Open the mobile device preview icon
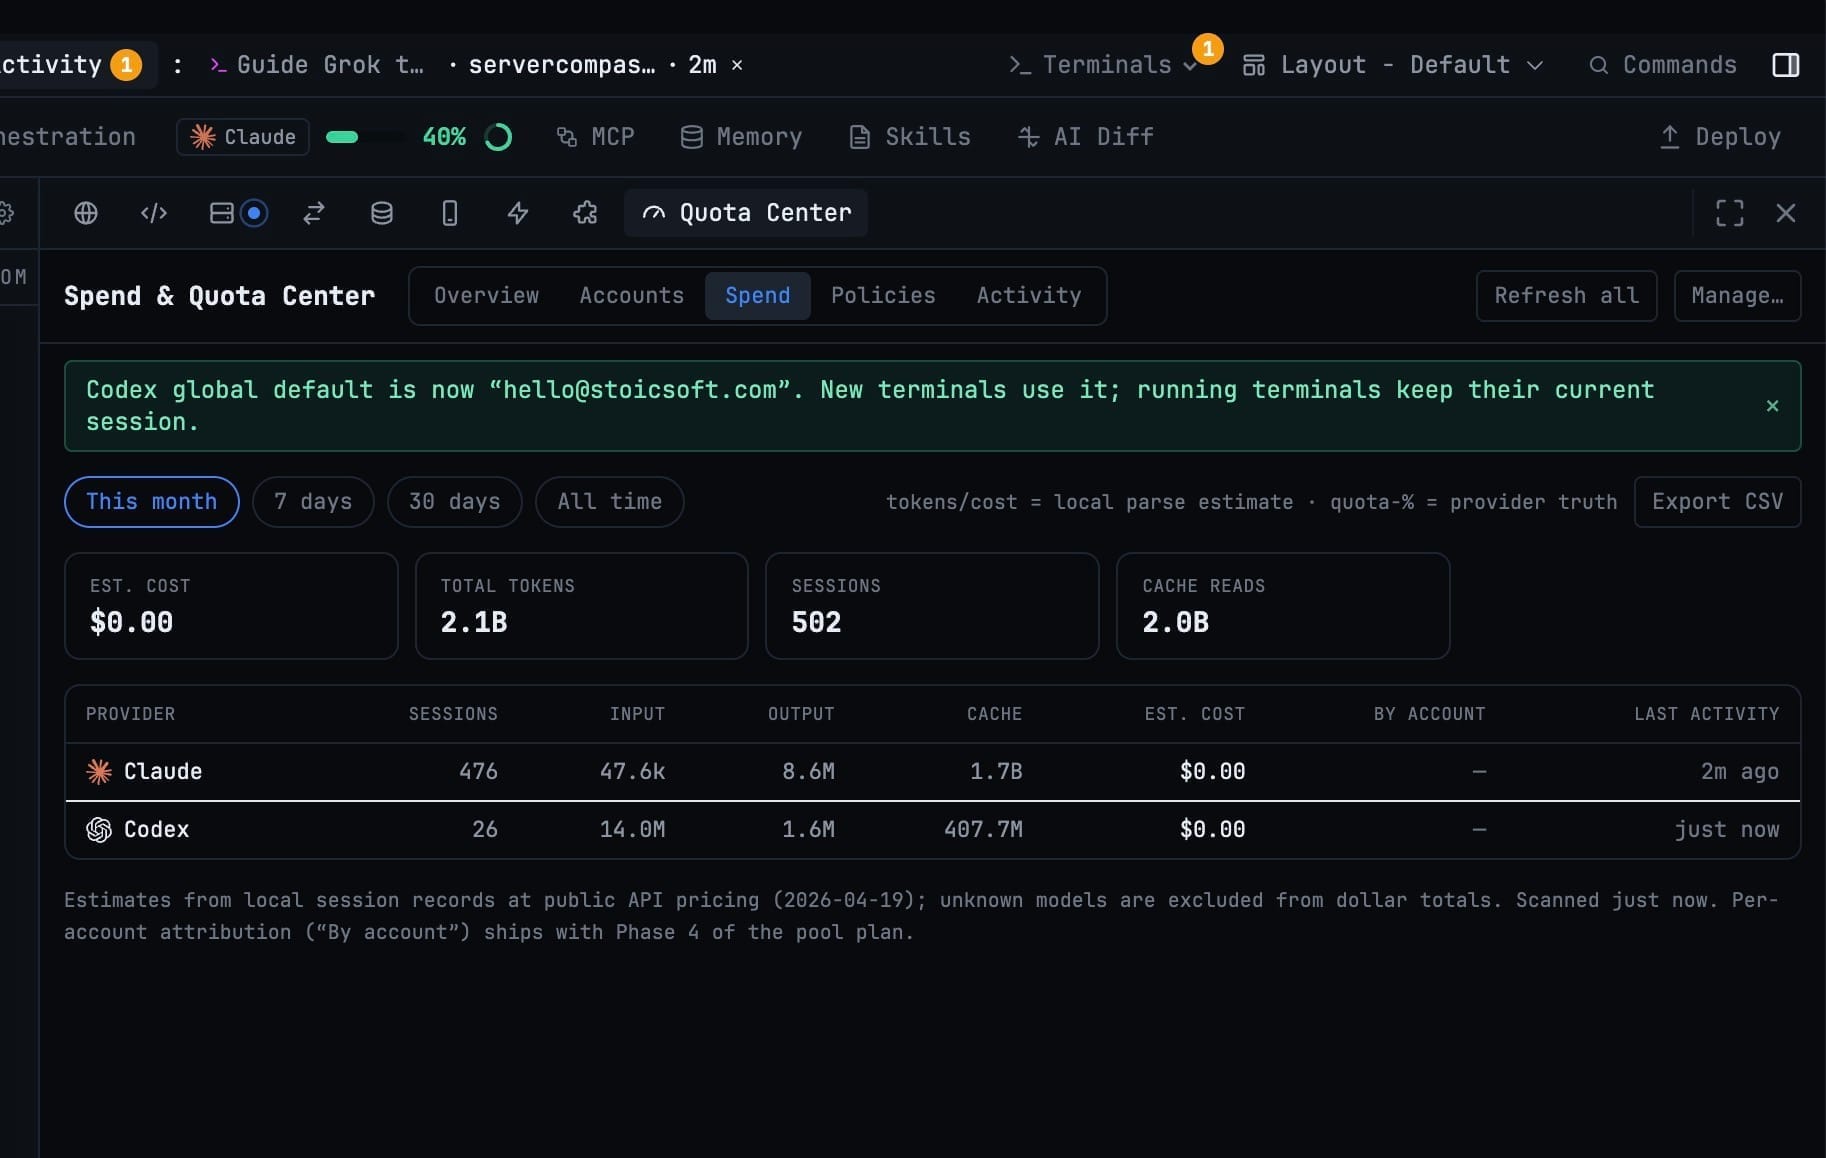 (450, 213)
